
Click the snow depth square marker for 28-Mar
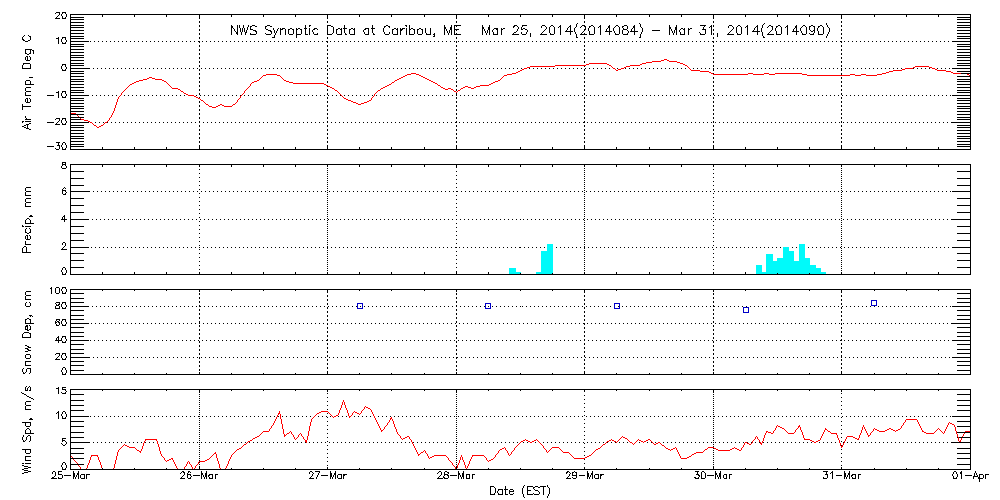tap(488, 306)
